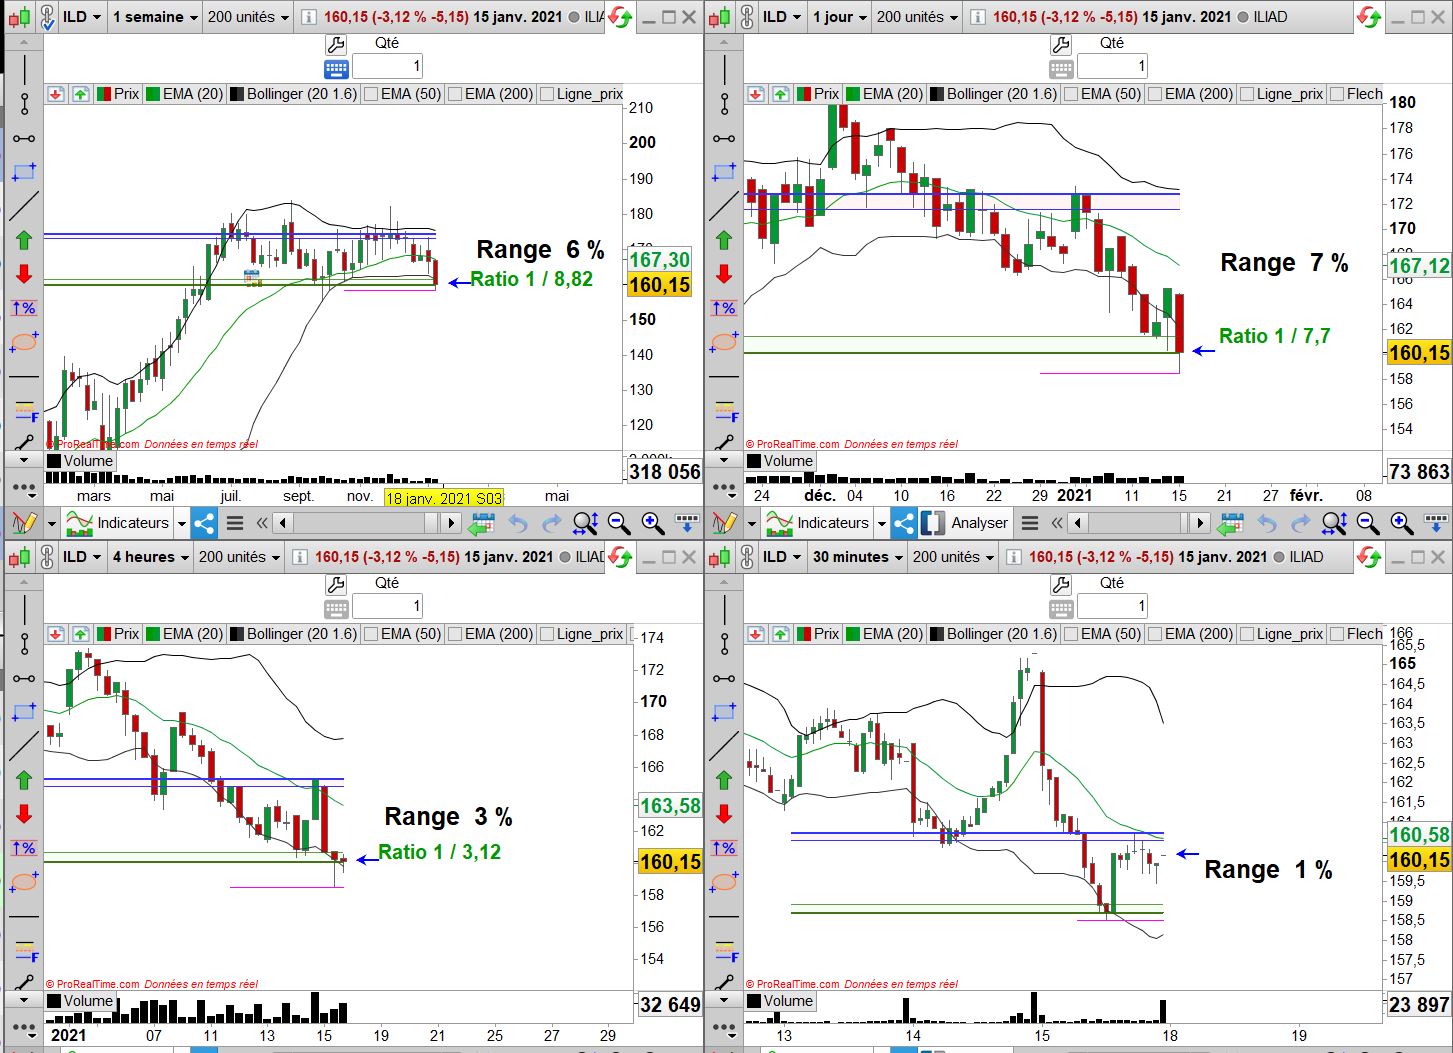Click the scroll-right arrow in 1 semaine toolbar

pyautogui.click(x=451, y=523)
